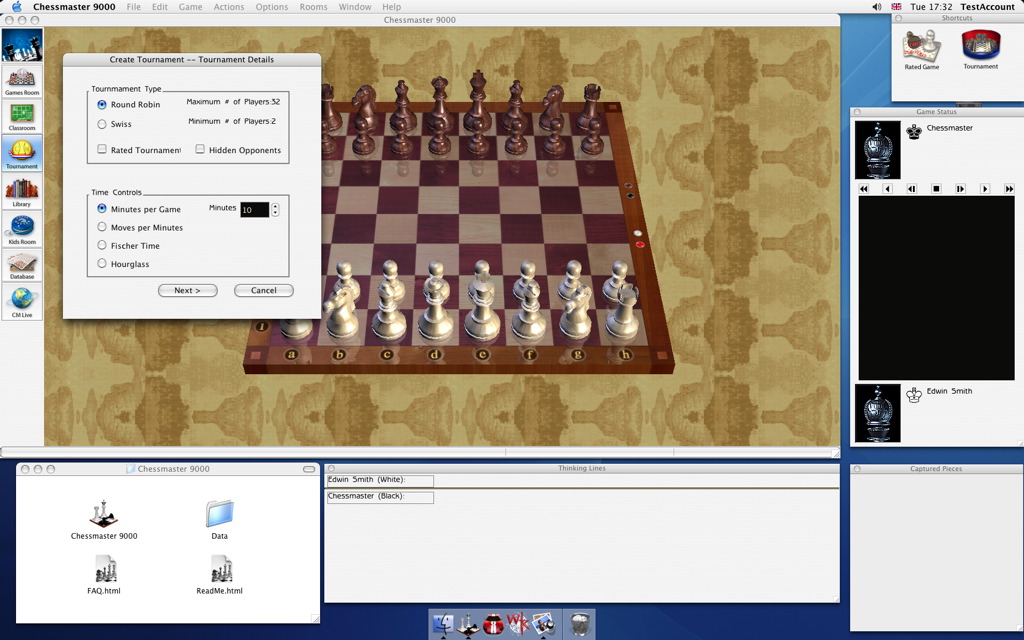This screenshot has width=1024, height=640.
Task: Click the Edwin Smith (White) thinking line field
Action: coord(379,481)
